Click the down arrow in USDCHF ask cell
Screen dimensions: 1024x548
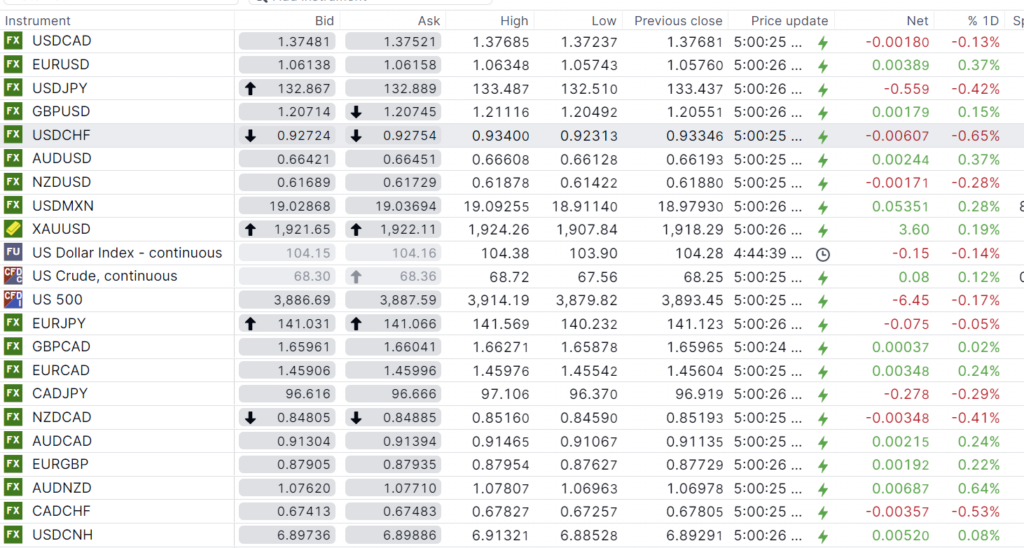pos(356,135)
